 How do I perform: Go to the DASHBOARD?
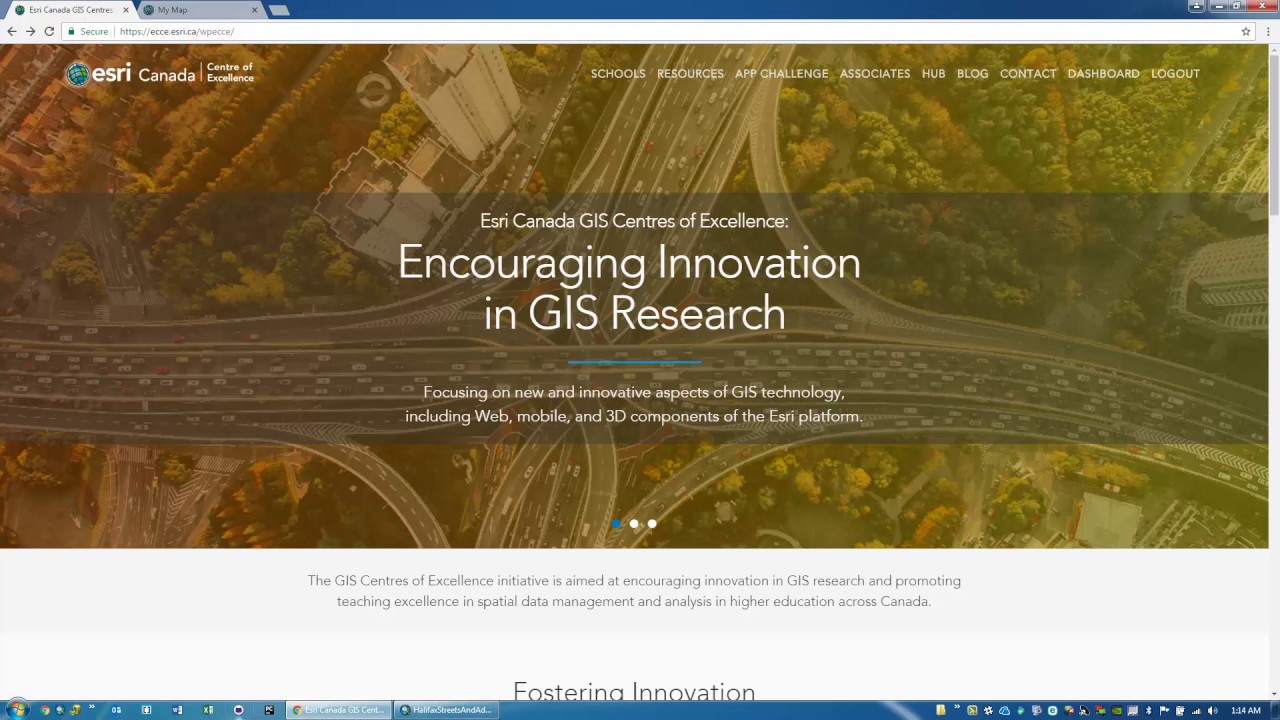1103,74
